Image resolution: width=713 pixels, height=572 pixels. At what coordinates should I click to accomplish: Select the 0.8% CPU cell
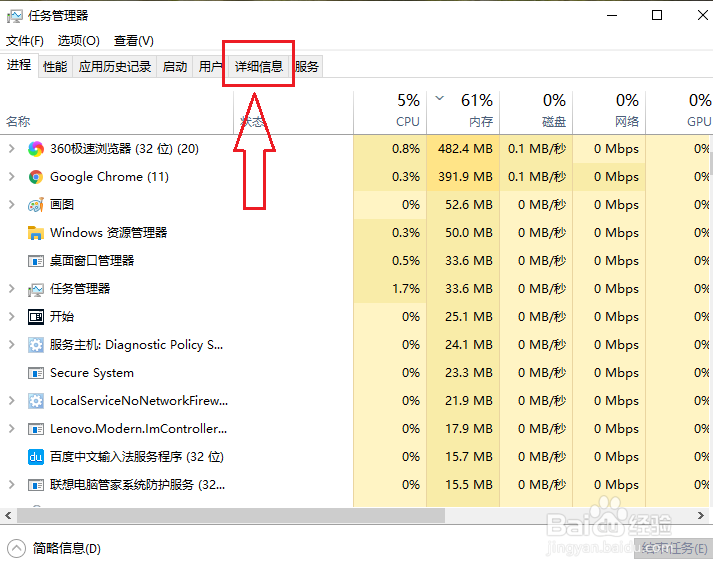tap(390, 149)
